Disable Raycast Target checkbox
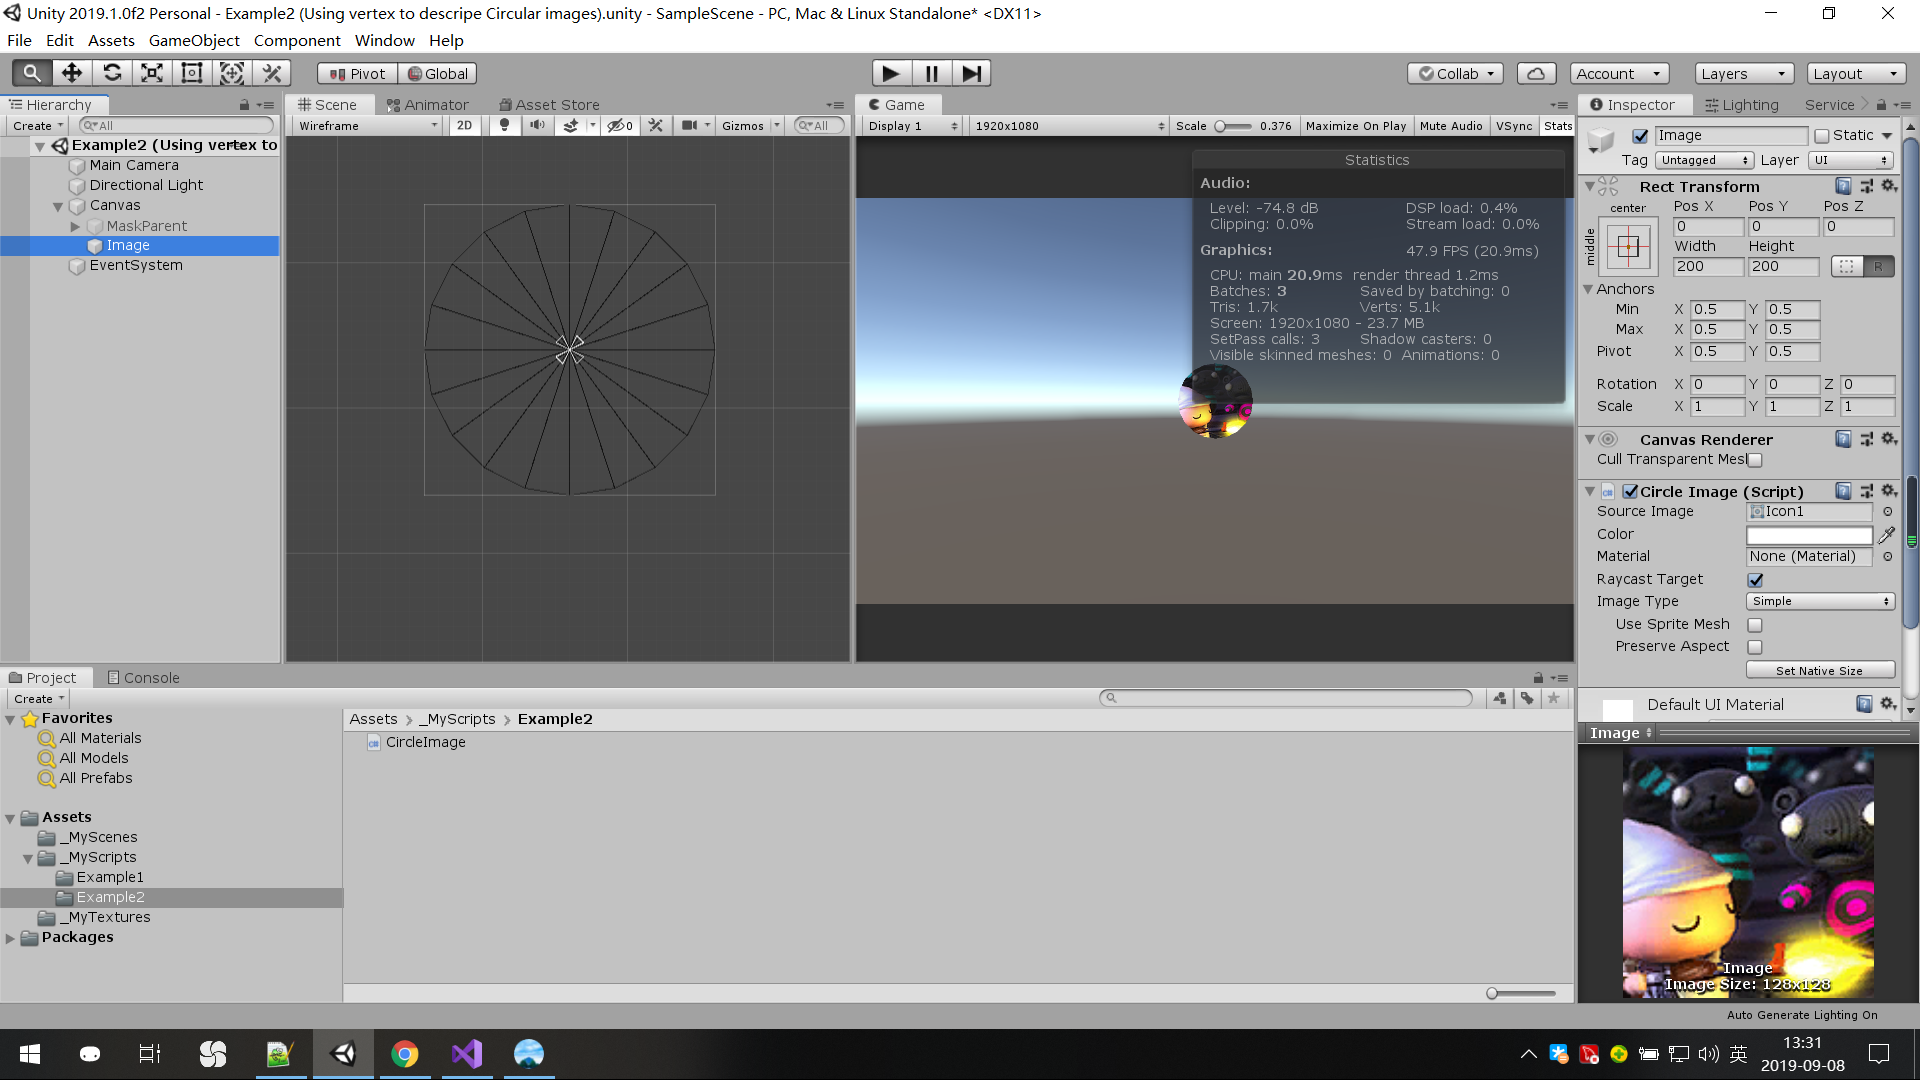Screen dimensions: 1920x1080 tap(1755, 580)
